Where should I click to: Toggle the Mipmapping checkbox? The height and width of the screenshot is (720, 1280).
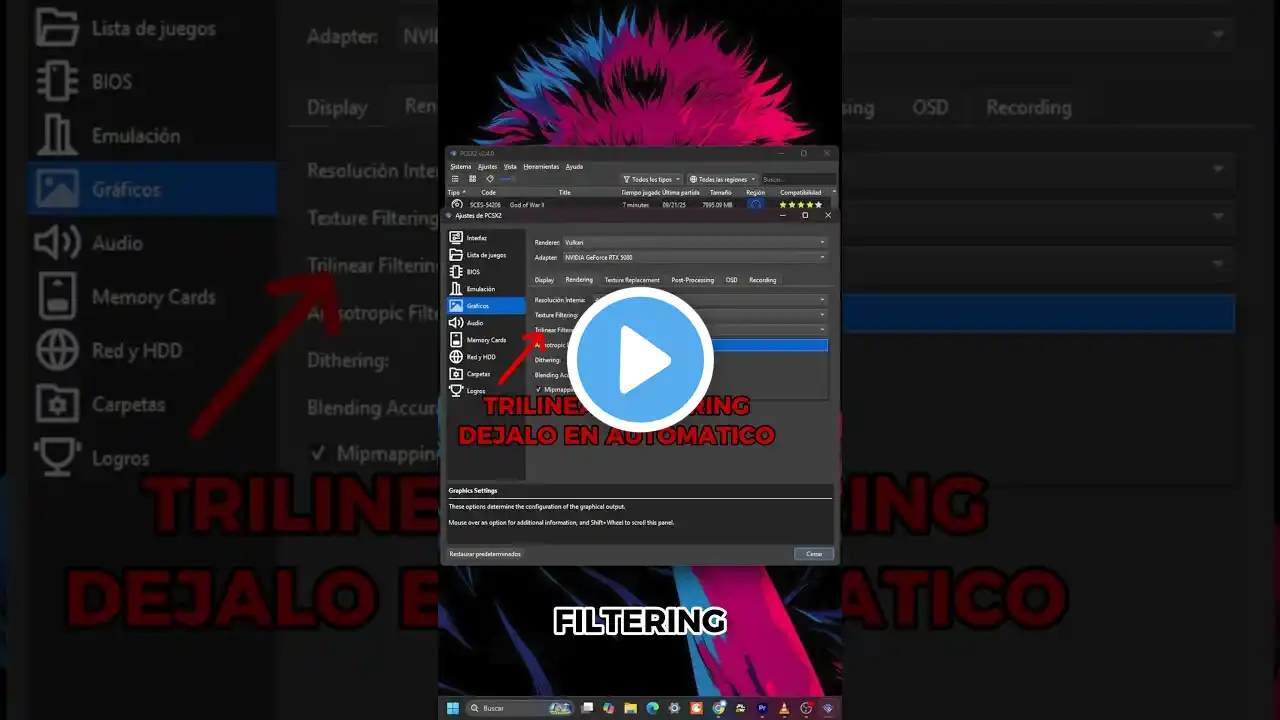[539, 389]
